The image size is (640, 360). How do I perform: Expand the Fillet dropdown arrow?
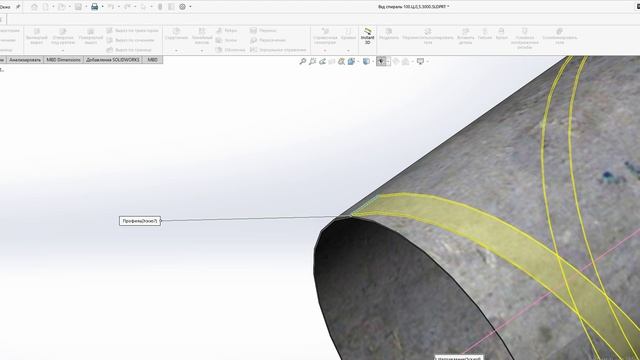176,51
